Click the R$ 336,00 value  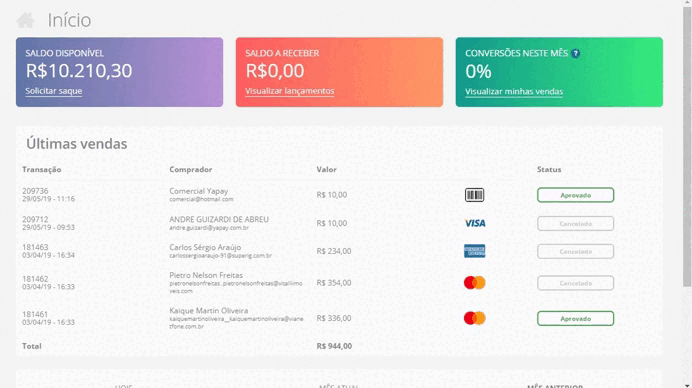coord(334,318)
